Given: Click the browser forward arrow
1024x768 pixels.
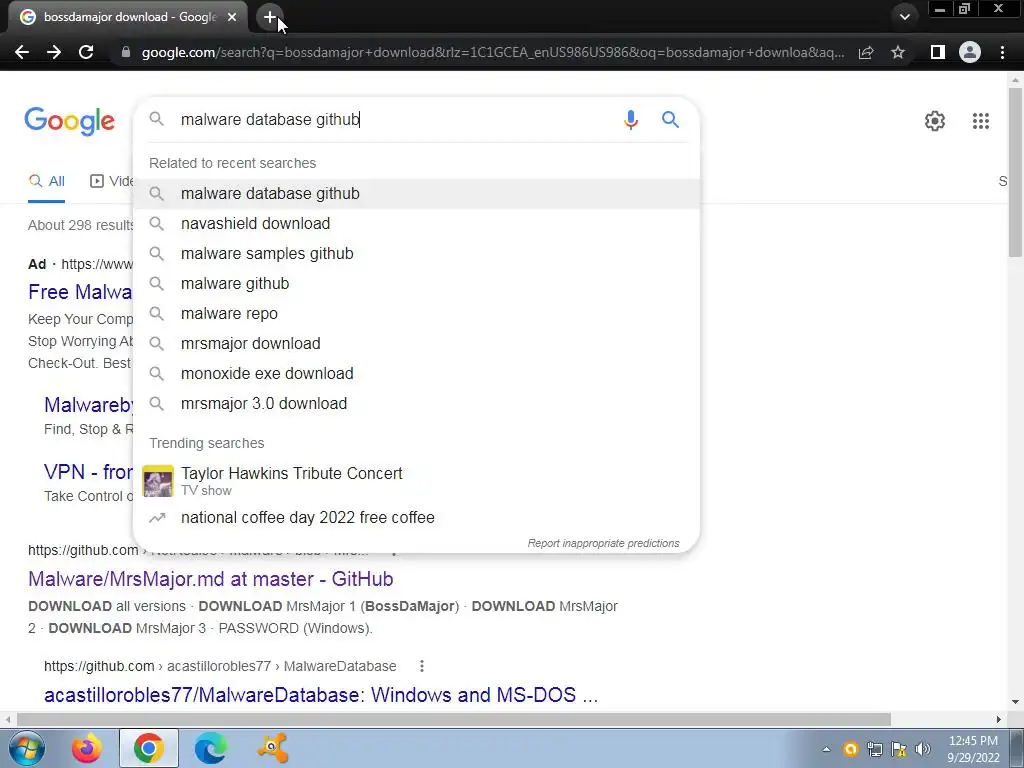Looking at the screenshot, I should 54,52.
